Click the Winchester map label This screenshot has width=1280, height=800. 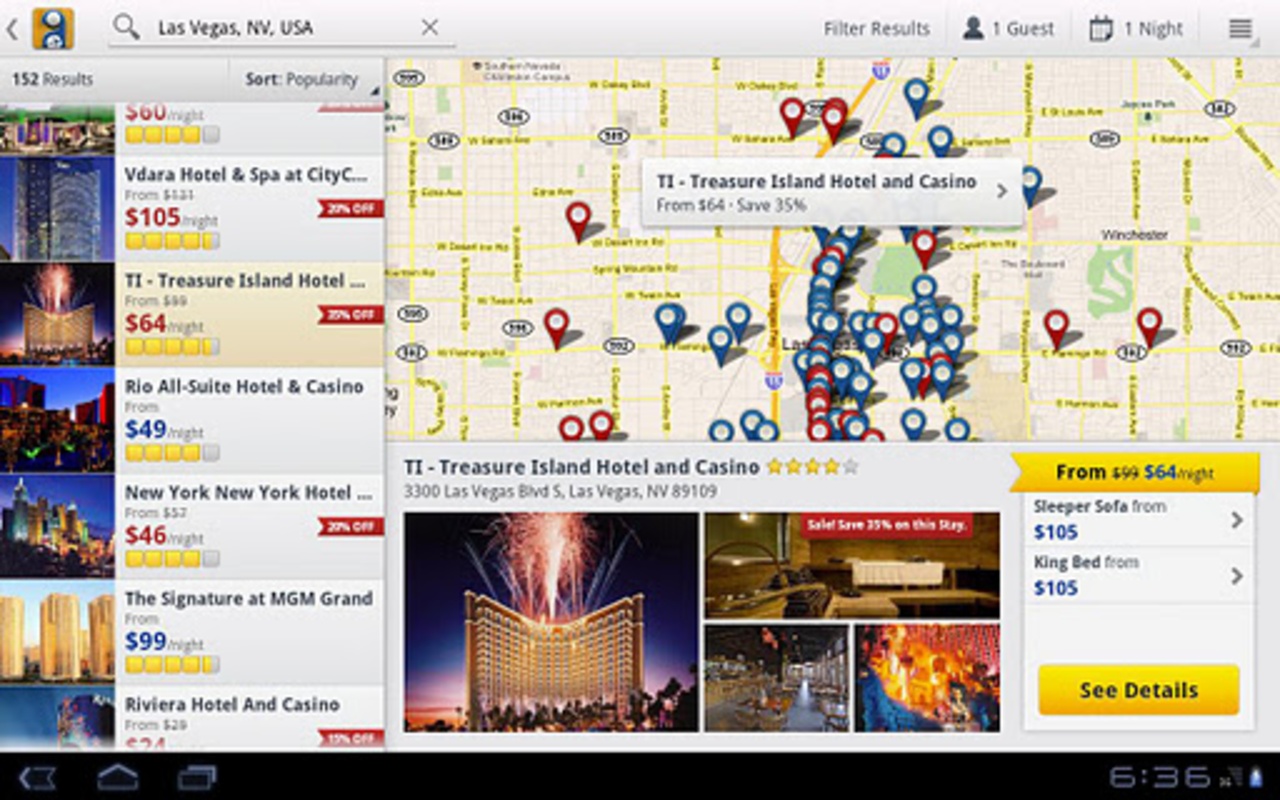tap(1134, 234)
